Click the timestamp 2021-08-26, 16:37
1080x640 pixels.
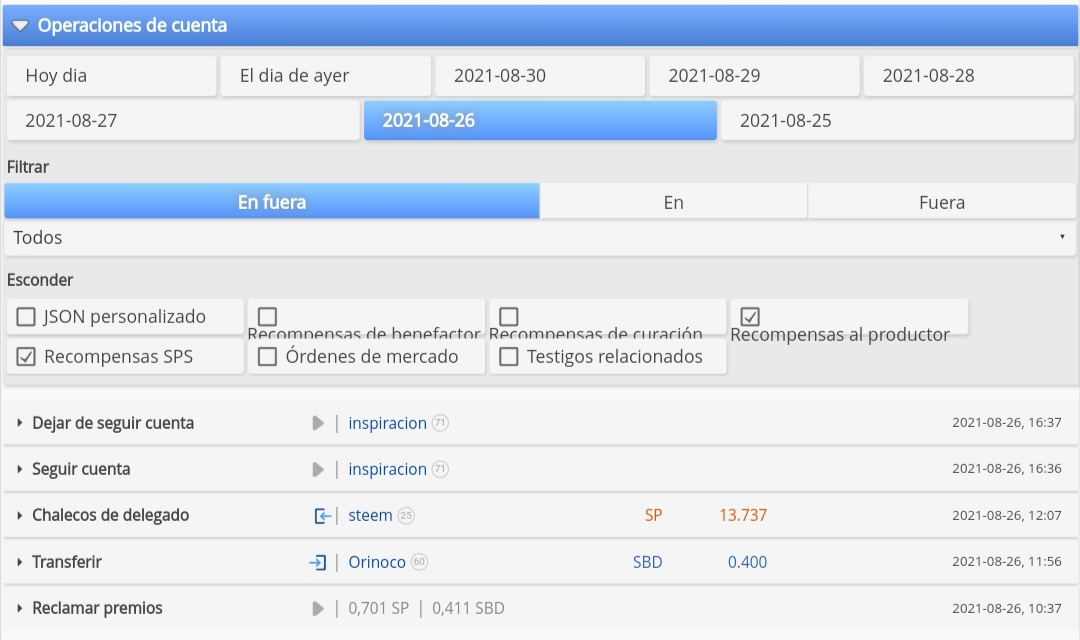(x=1006, y=422)
